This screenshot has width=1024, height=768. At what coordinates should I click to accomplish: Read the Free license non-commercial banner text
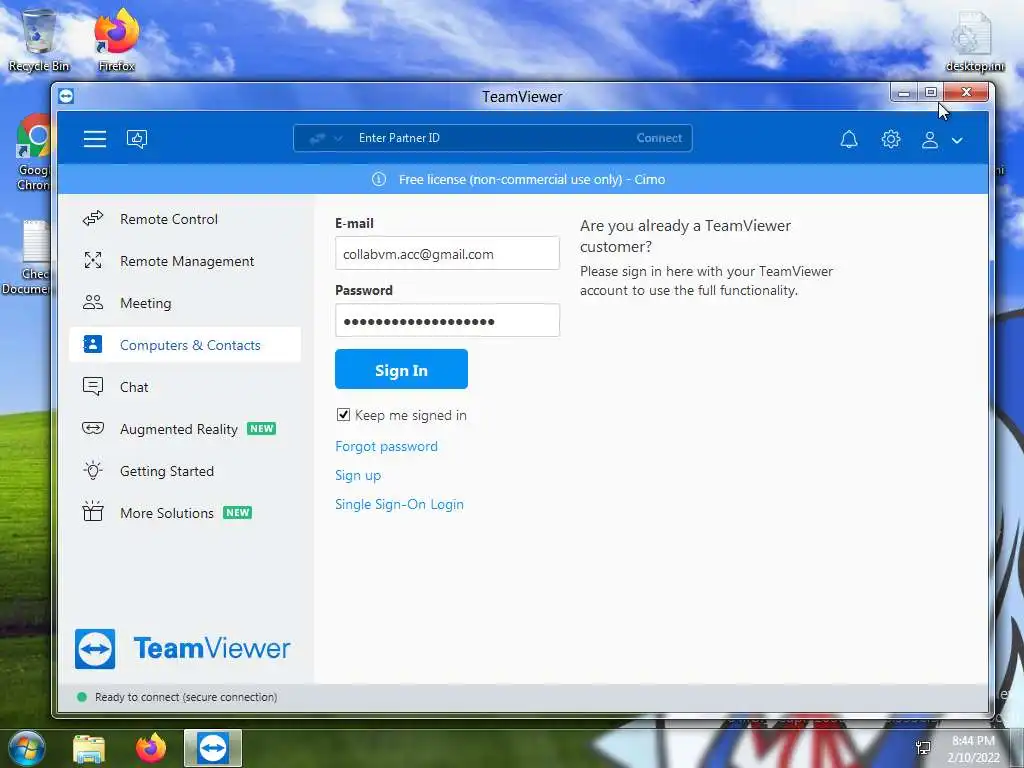532,180
